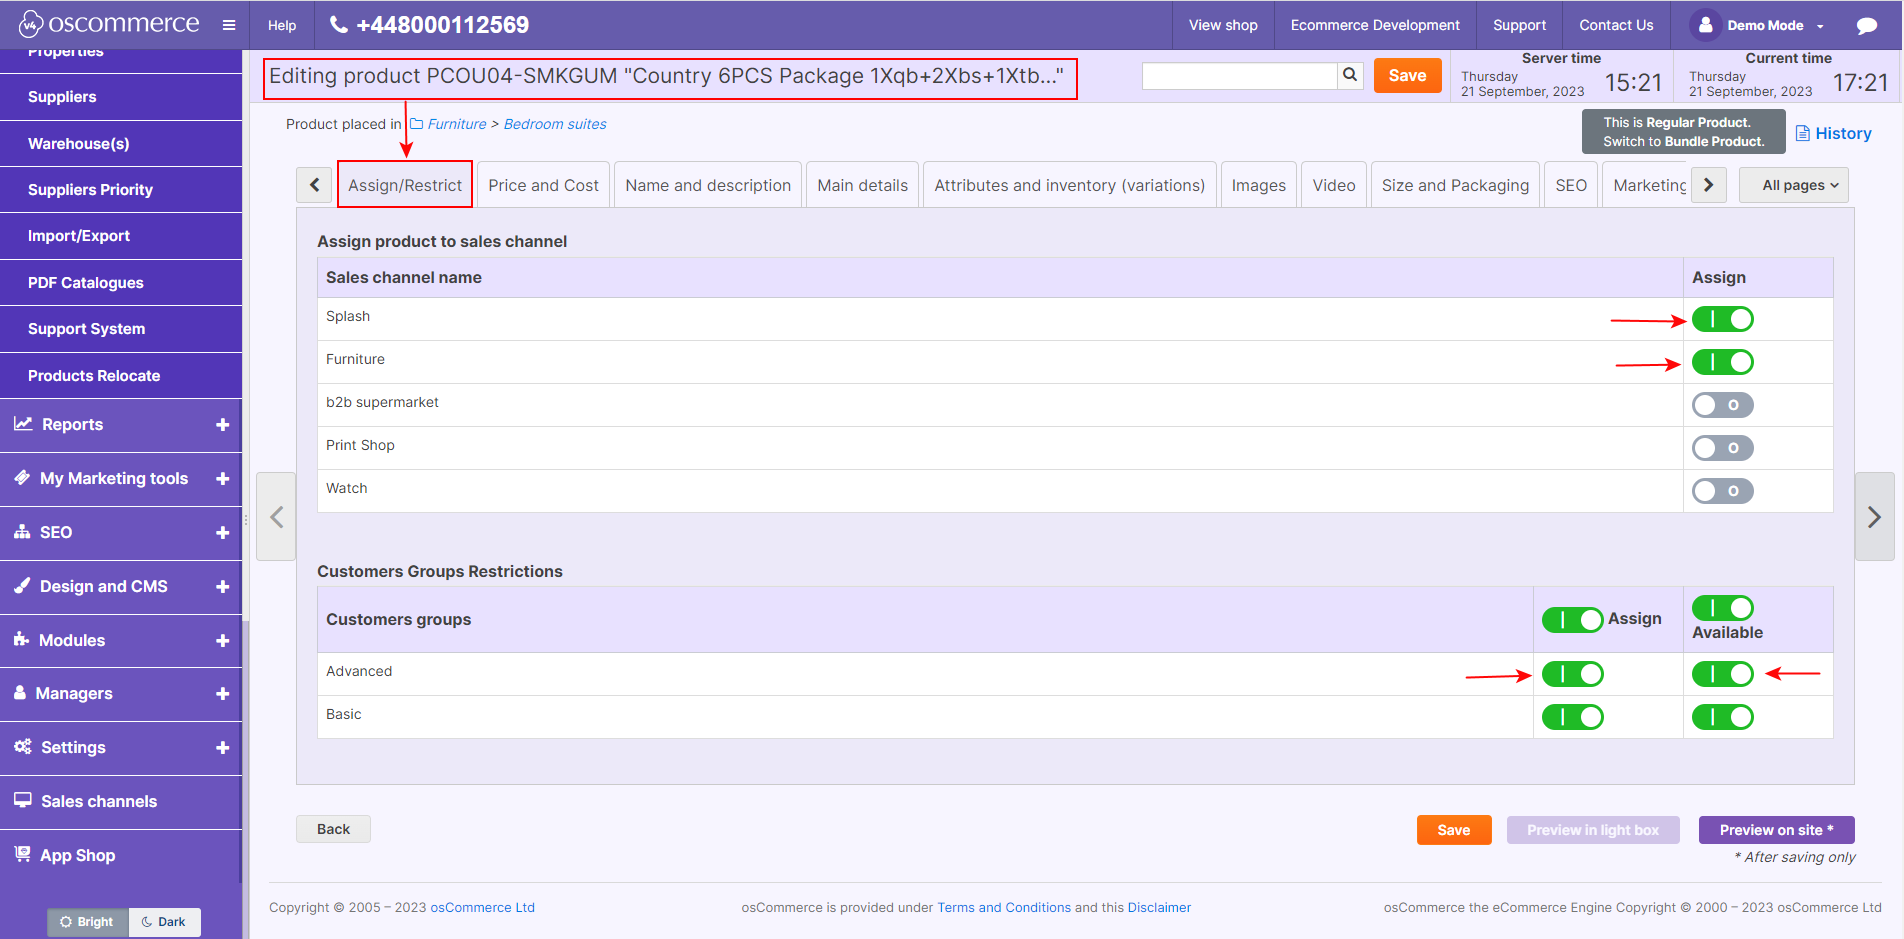Viewport: 1904px width, 939px height.
Task: Enable Print Shop sales channel
Action: click(1723, 448)
